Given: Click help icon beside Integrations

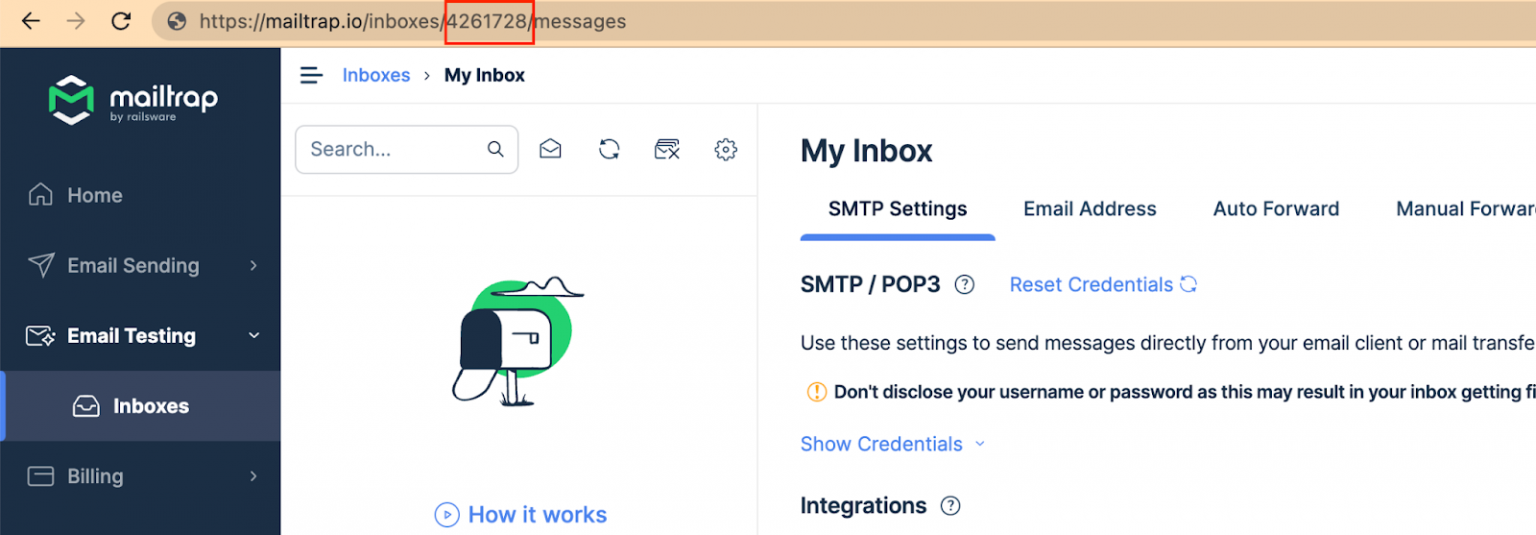Looking at the screenshot, I should [x=950, y=506].
